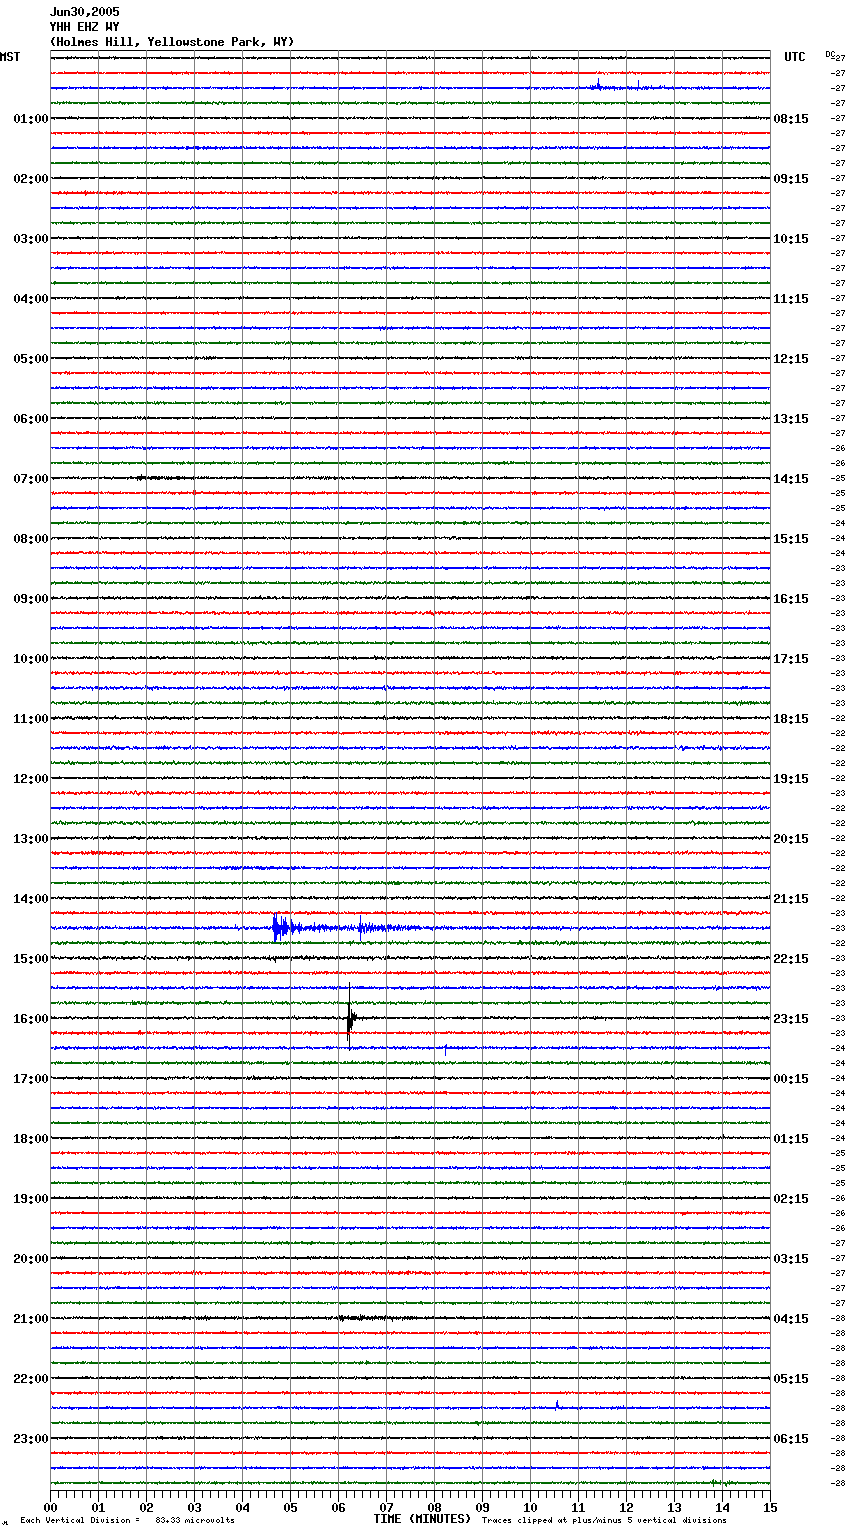Viewport: 850px width, 1534px height.
Task: Click the 06:15 UTC time label
Action: point(791,1439)
